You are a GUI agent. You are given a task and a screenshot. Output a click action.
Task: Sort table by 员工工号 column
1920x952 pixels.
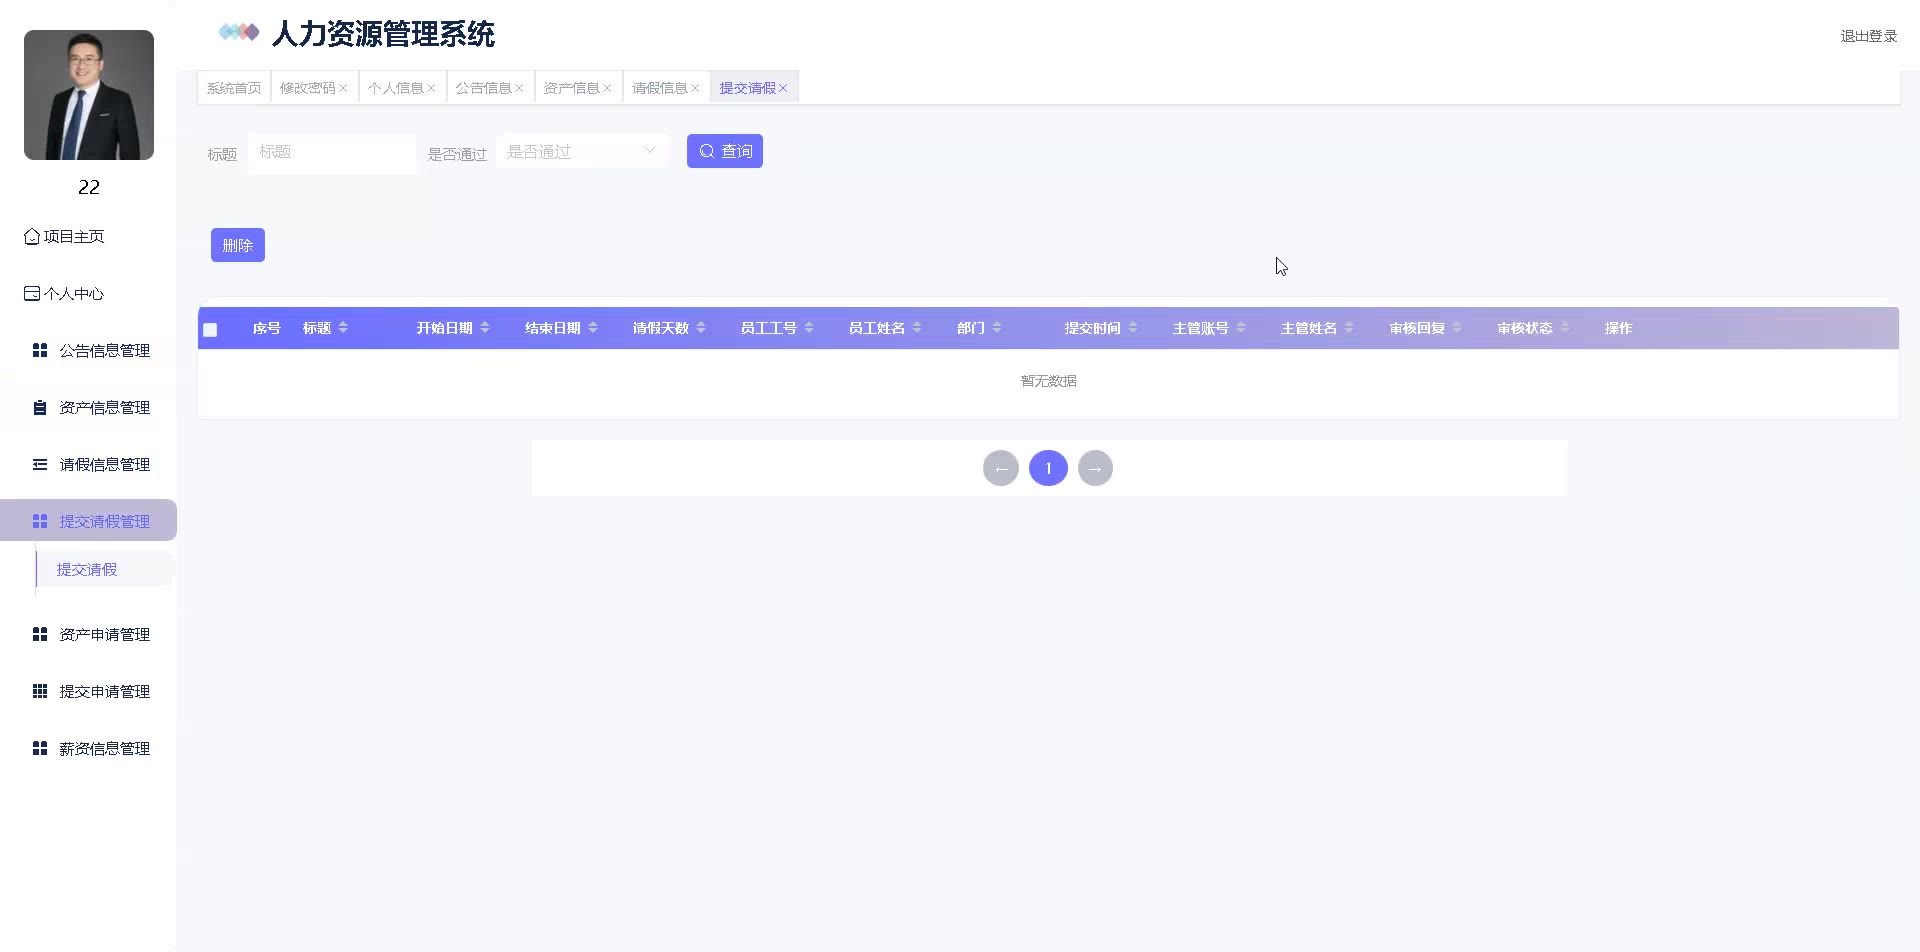coord(809,328)
